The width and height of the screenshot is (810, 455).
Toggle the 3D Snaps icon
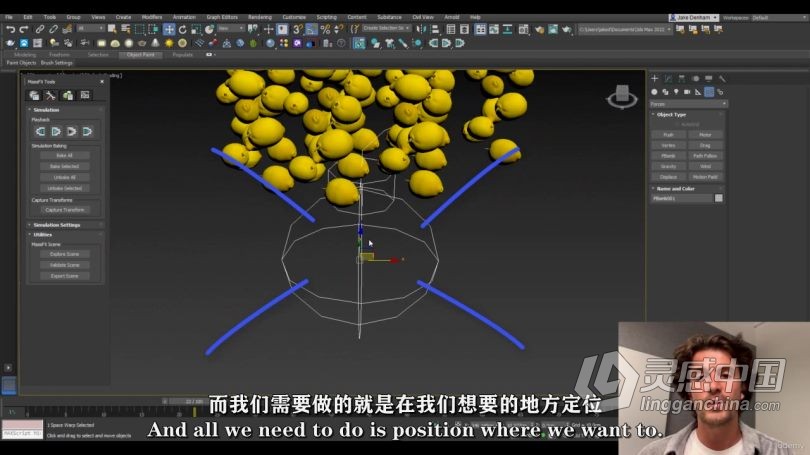pyautogui.click(x=298, y=29)
